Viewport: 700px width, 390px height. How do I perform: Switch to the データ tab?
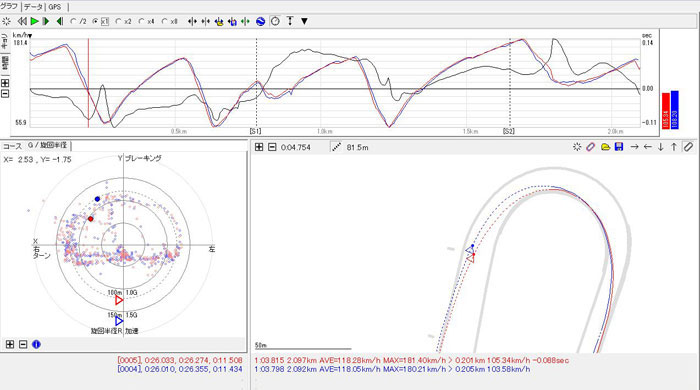[x=33, y=7]
